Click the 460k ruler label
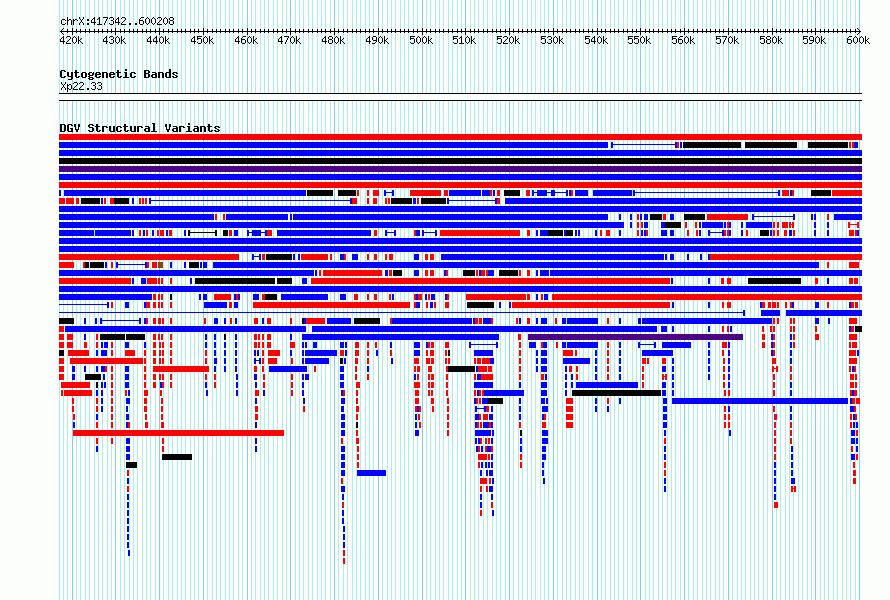Image resolution: width=890 pixels, height=600 pixels. (x=246, y=40)
